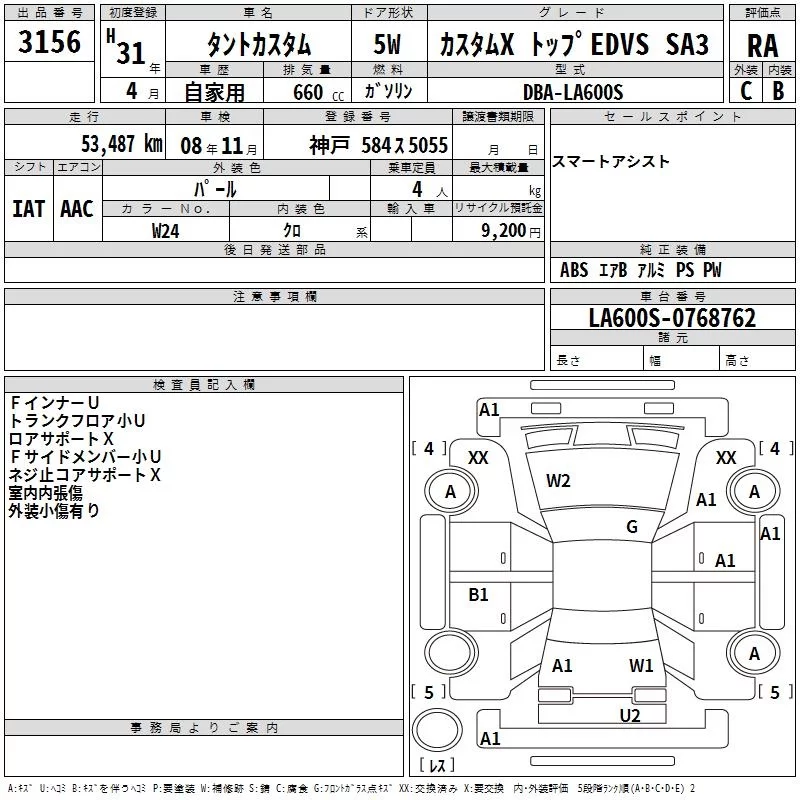This screenshot has width=800, height=800.
Task: Click the 最大積載量 header
Action: click(498, 167)
